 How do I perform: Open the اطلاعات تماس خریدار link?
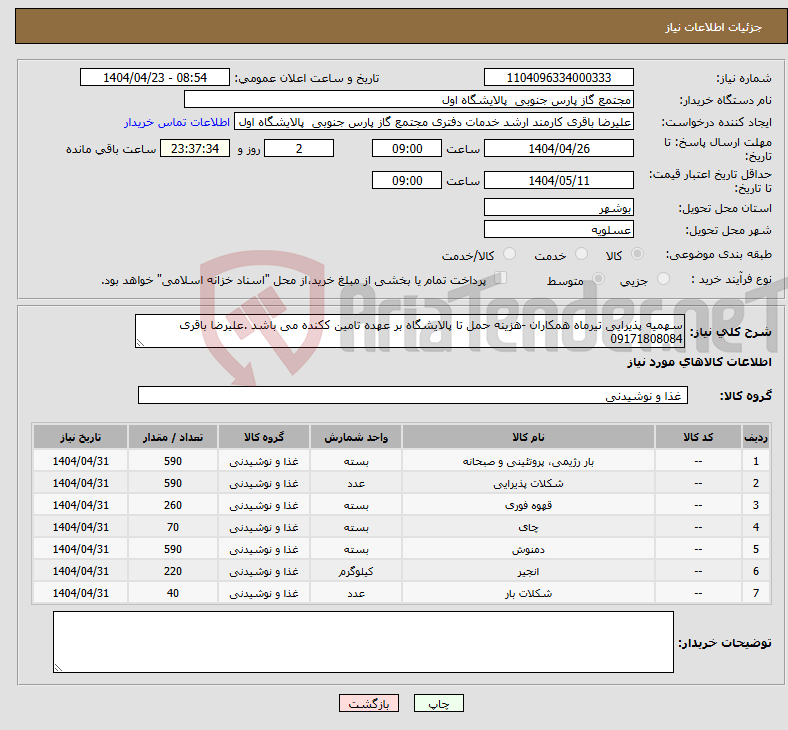coord(177,122)
